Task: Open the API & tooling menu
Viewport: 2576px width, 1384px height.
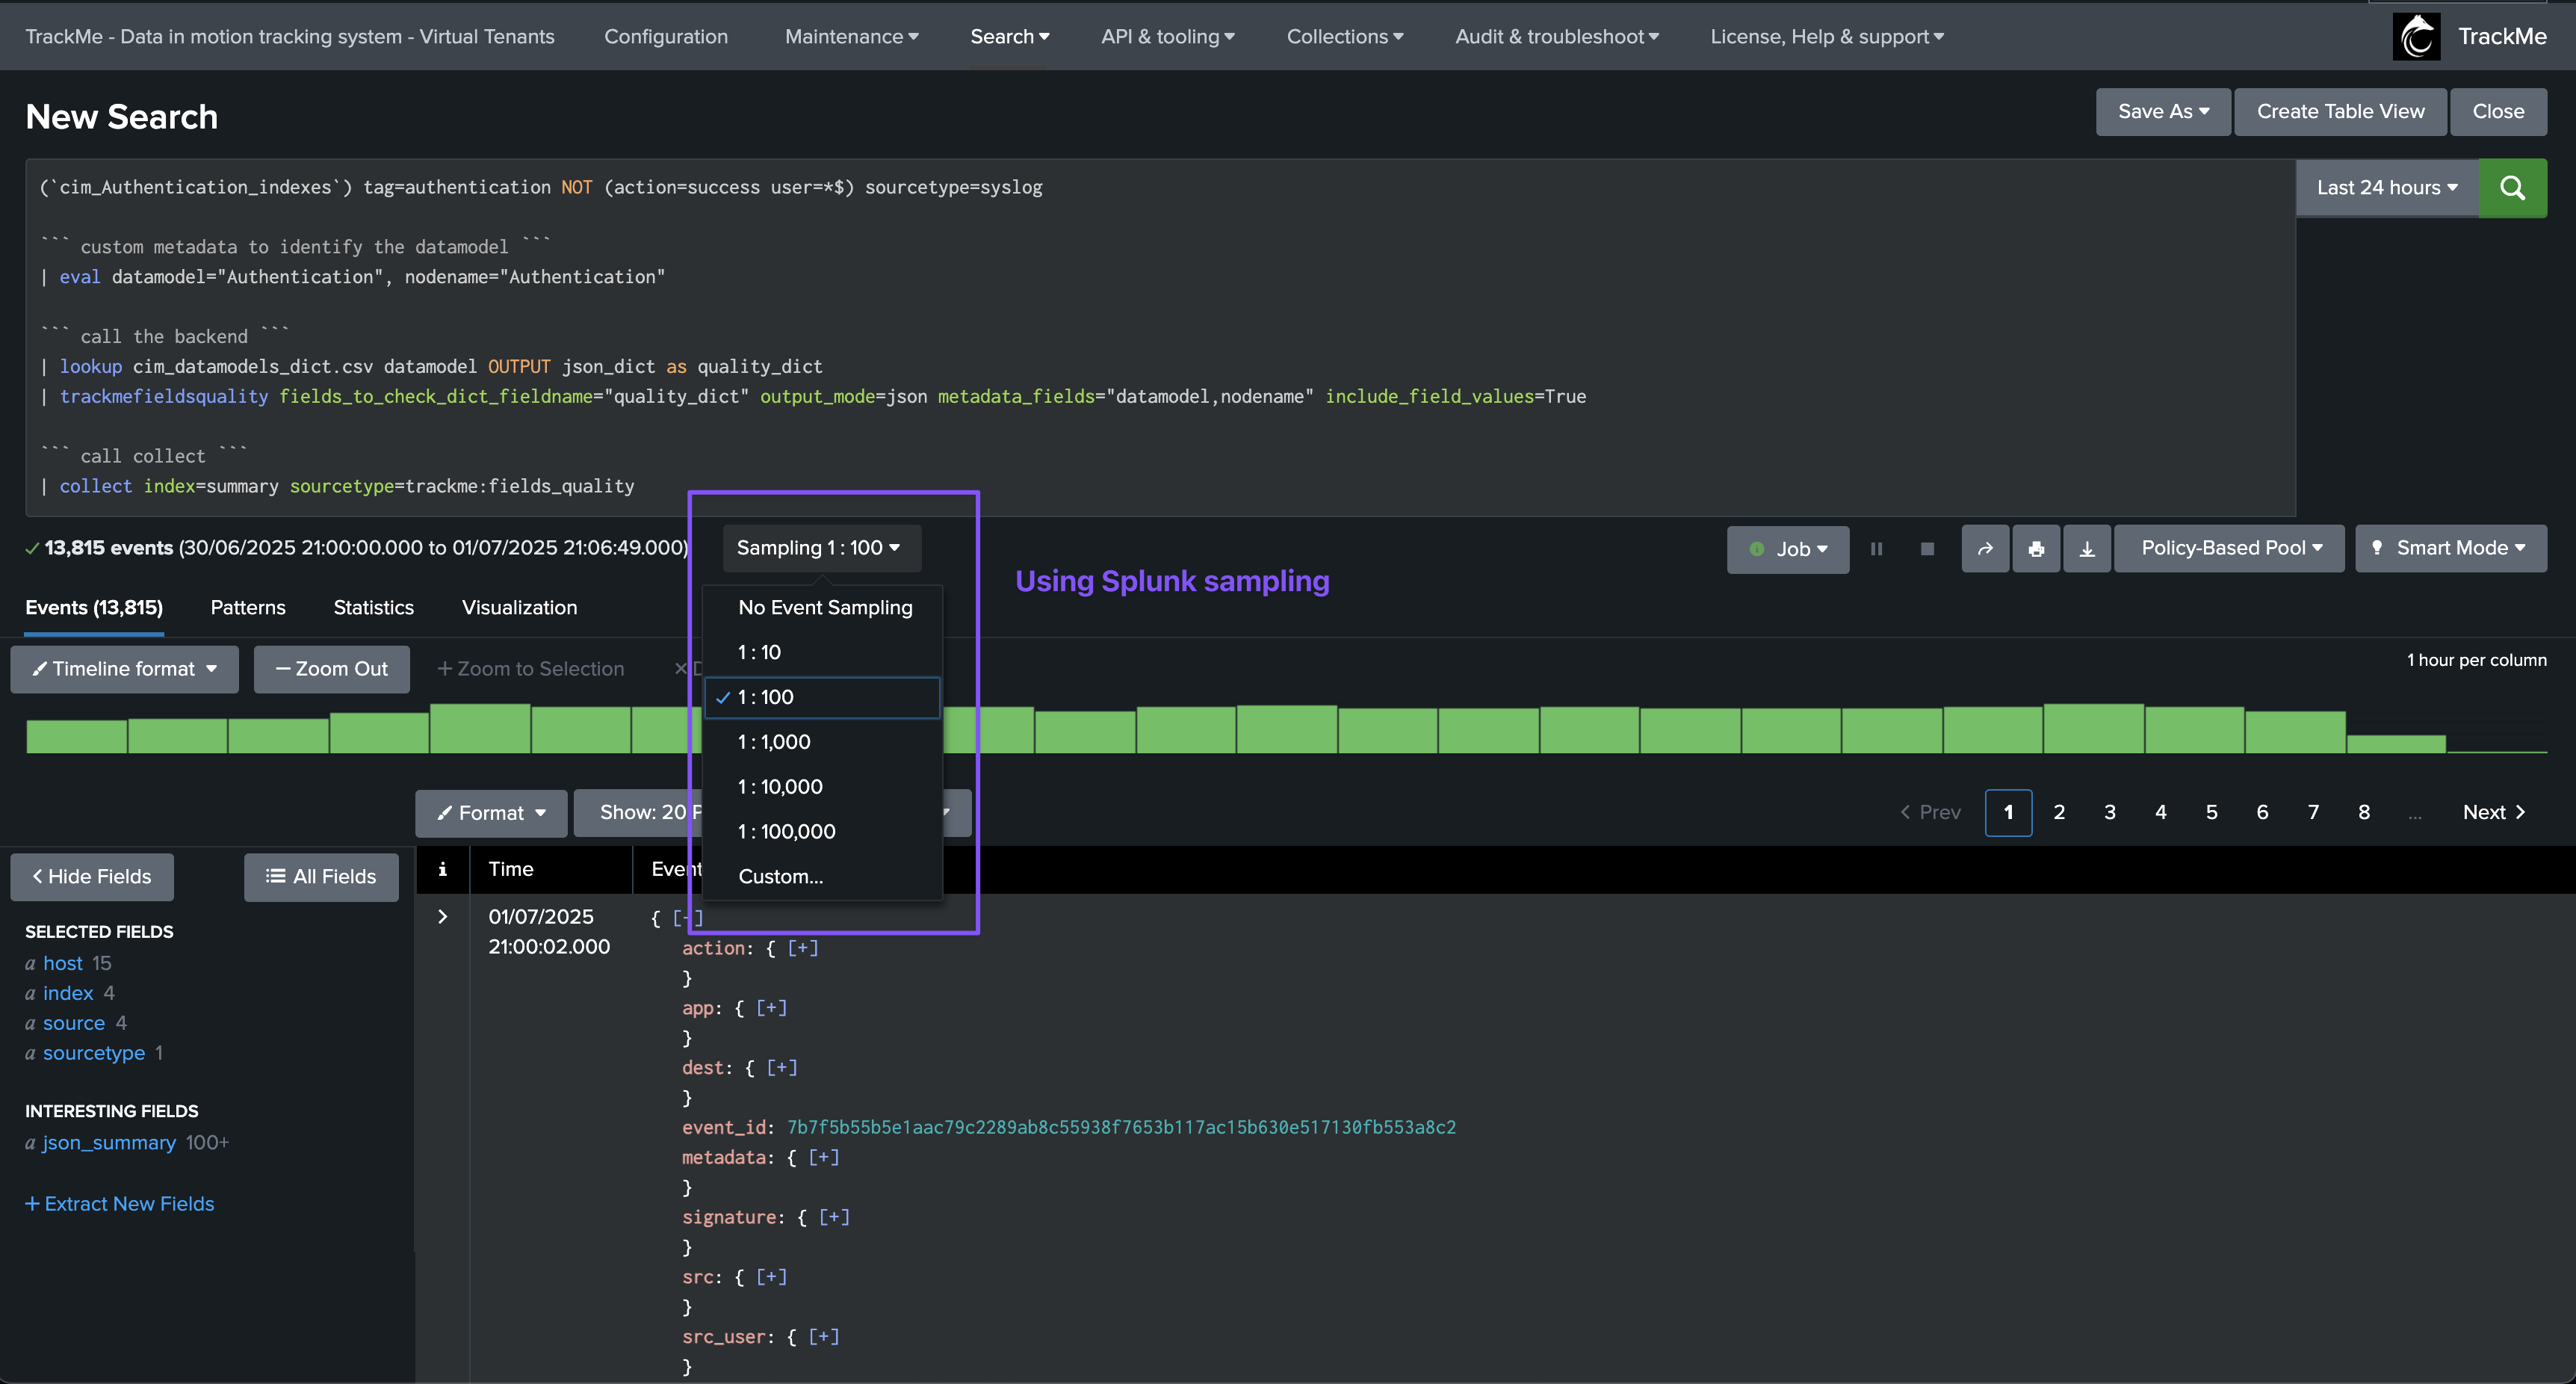Action: coord(1168,37)
